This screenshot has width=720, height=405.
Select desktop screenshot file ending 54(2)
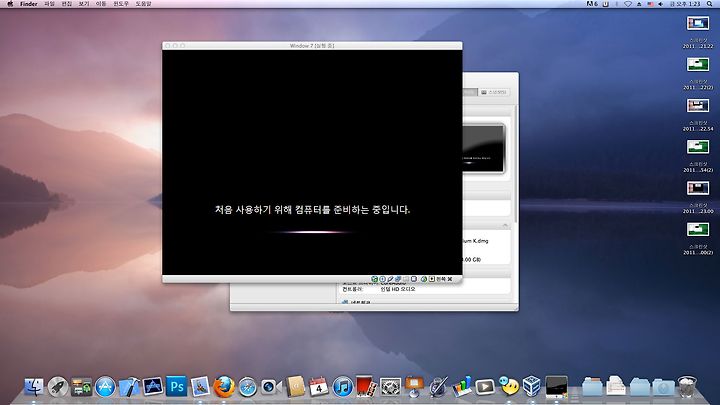698,147
